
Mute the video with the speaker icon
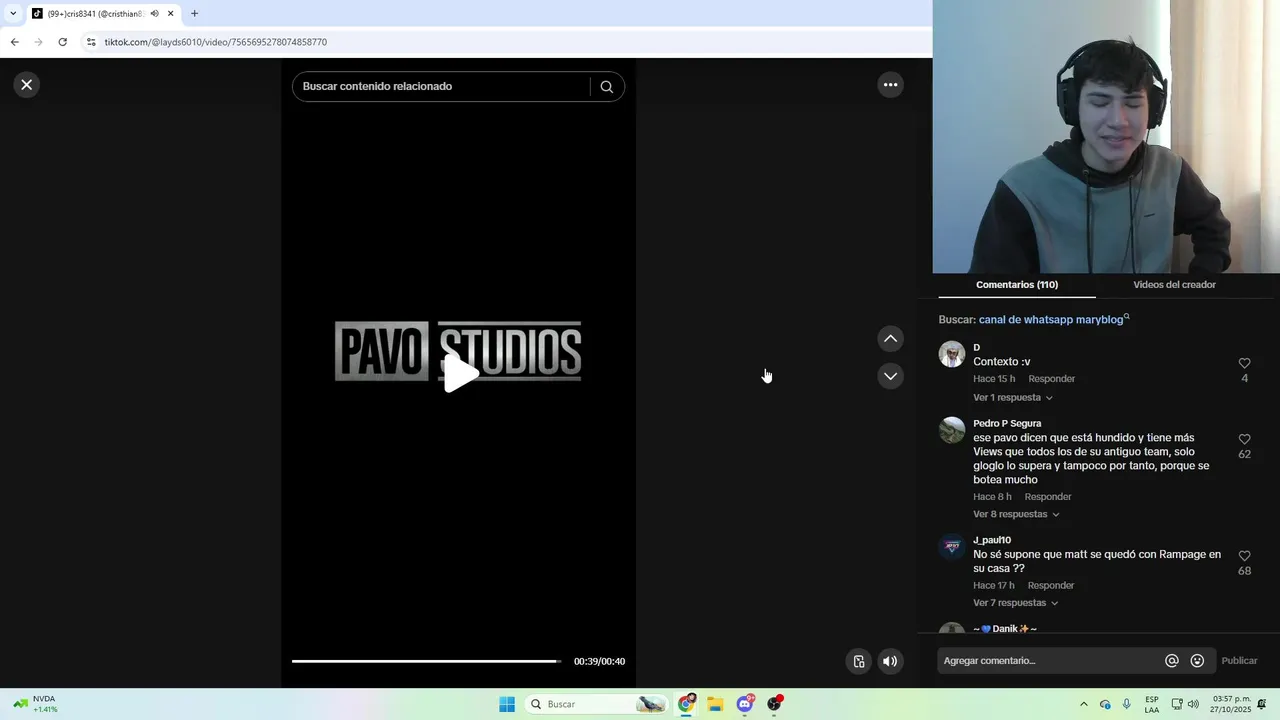(x=889, y=661)
